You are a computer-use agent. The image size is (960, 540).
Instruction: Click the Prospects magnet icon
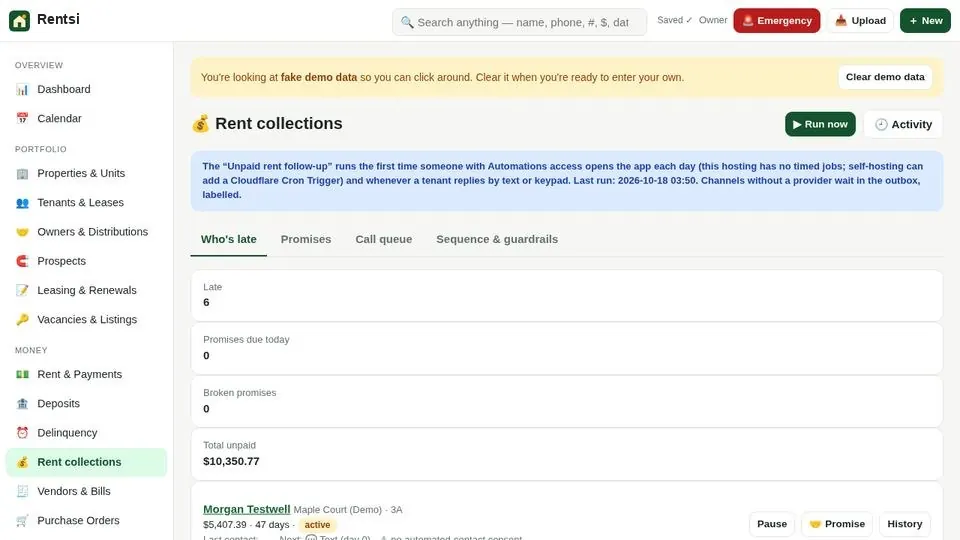point(23,261)
